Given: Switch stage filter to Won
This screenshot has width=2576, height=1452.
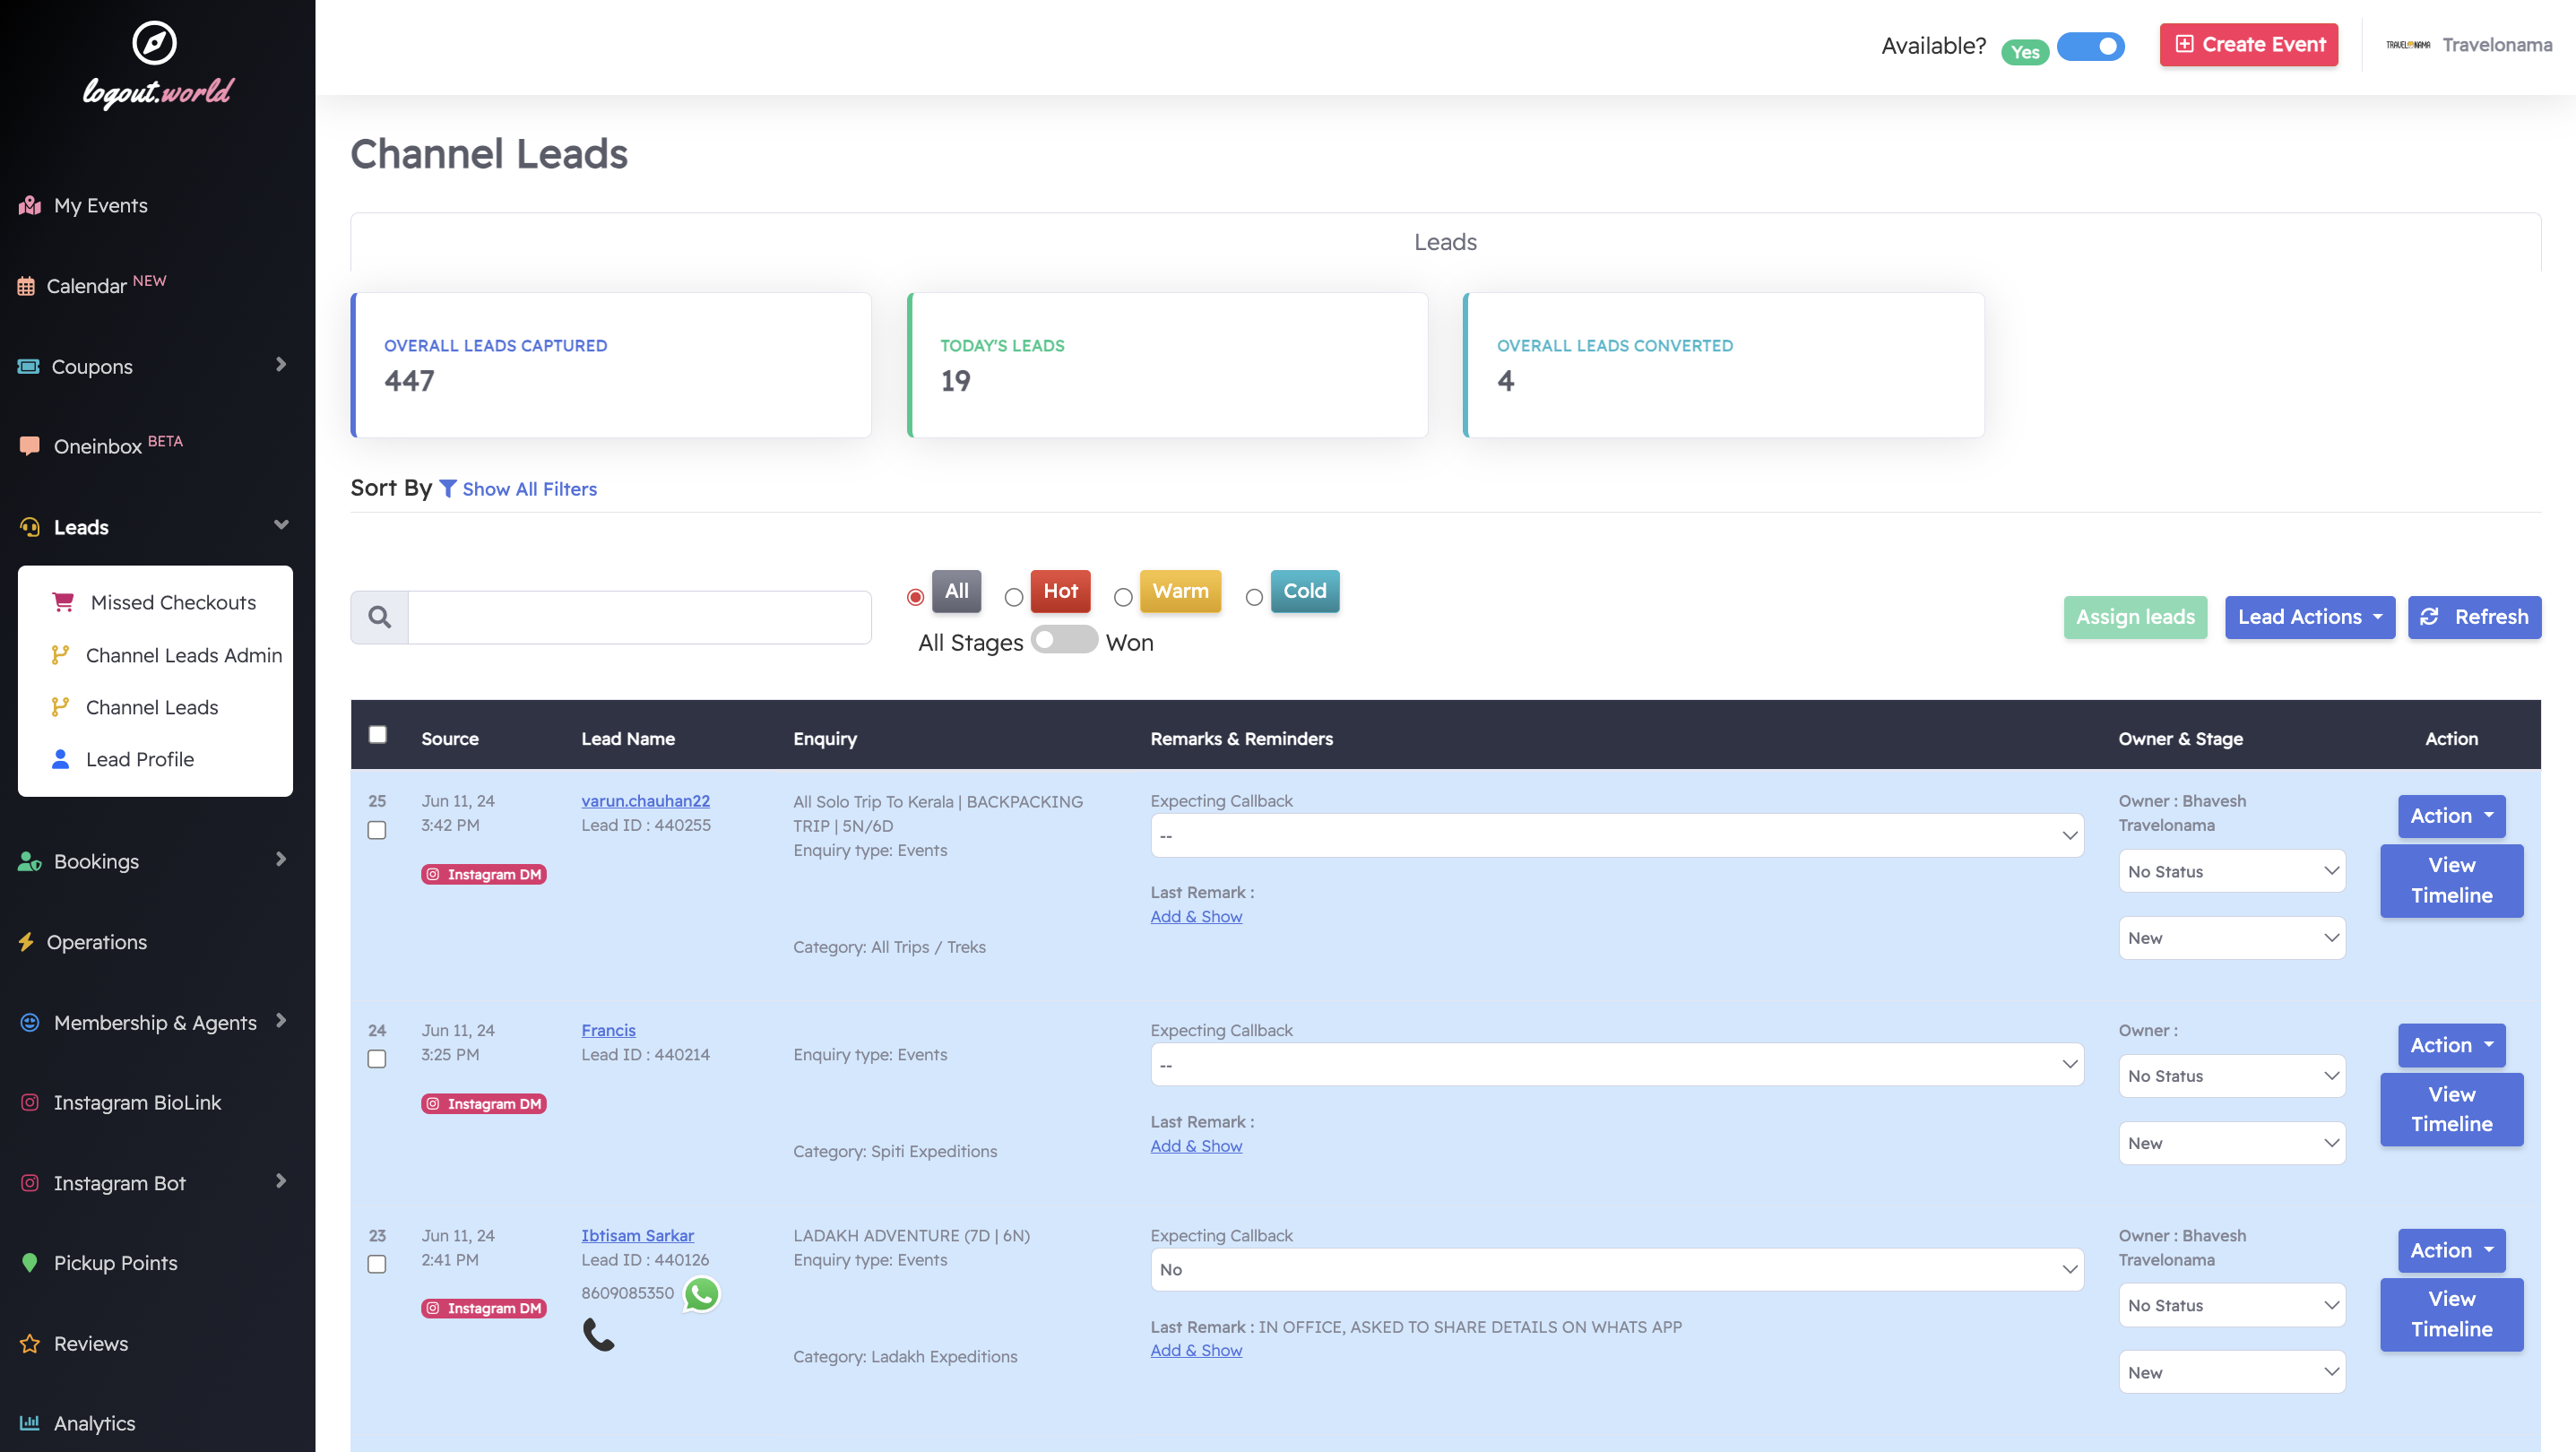Looking at the screenshot, I should tap(1064, 640).
